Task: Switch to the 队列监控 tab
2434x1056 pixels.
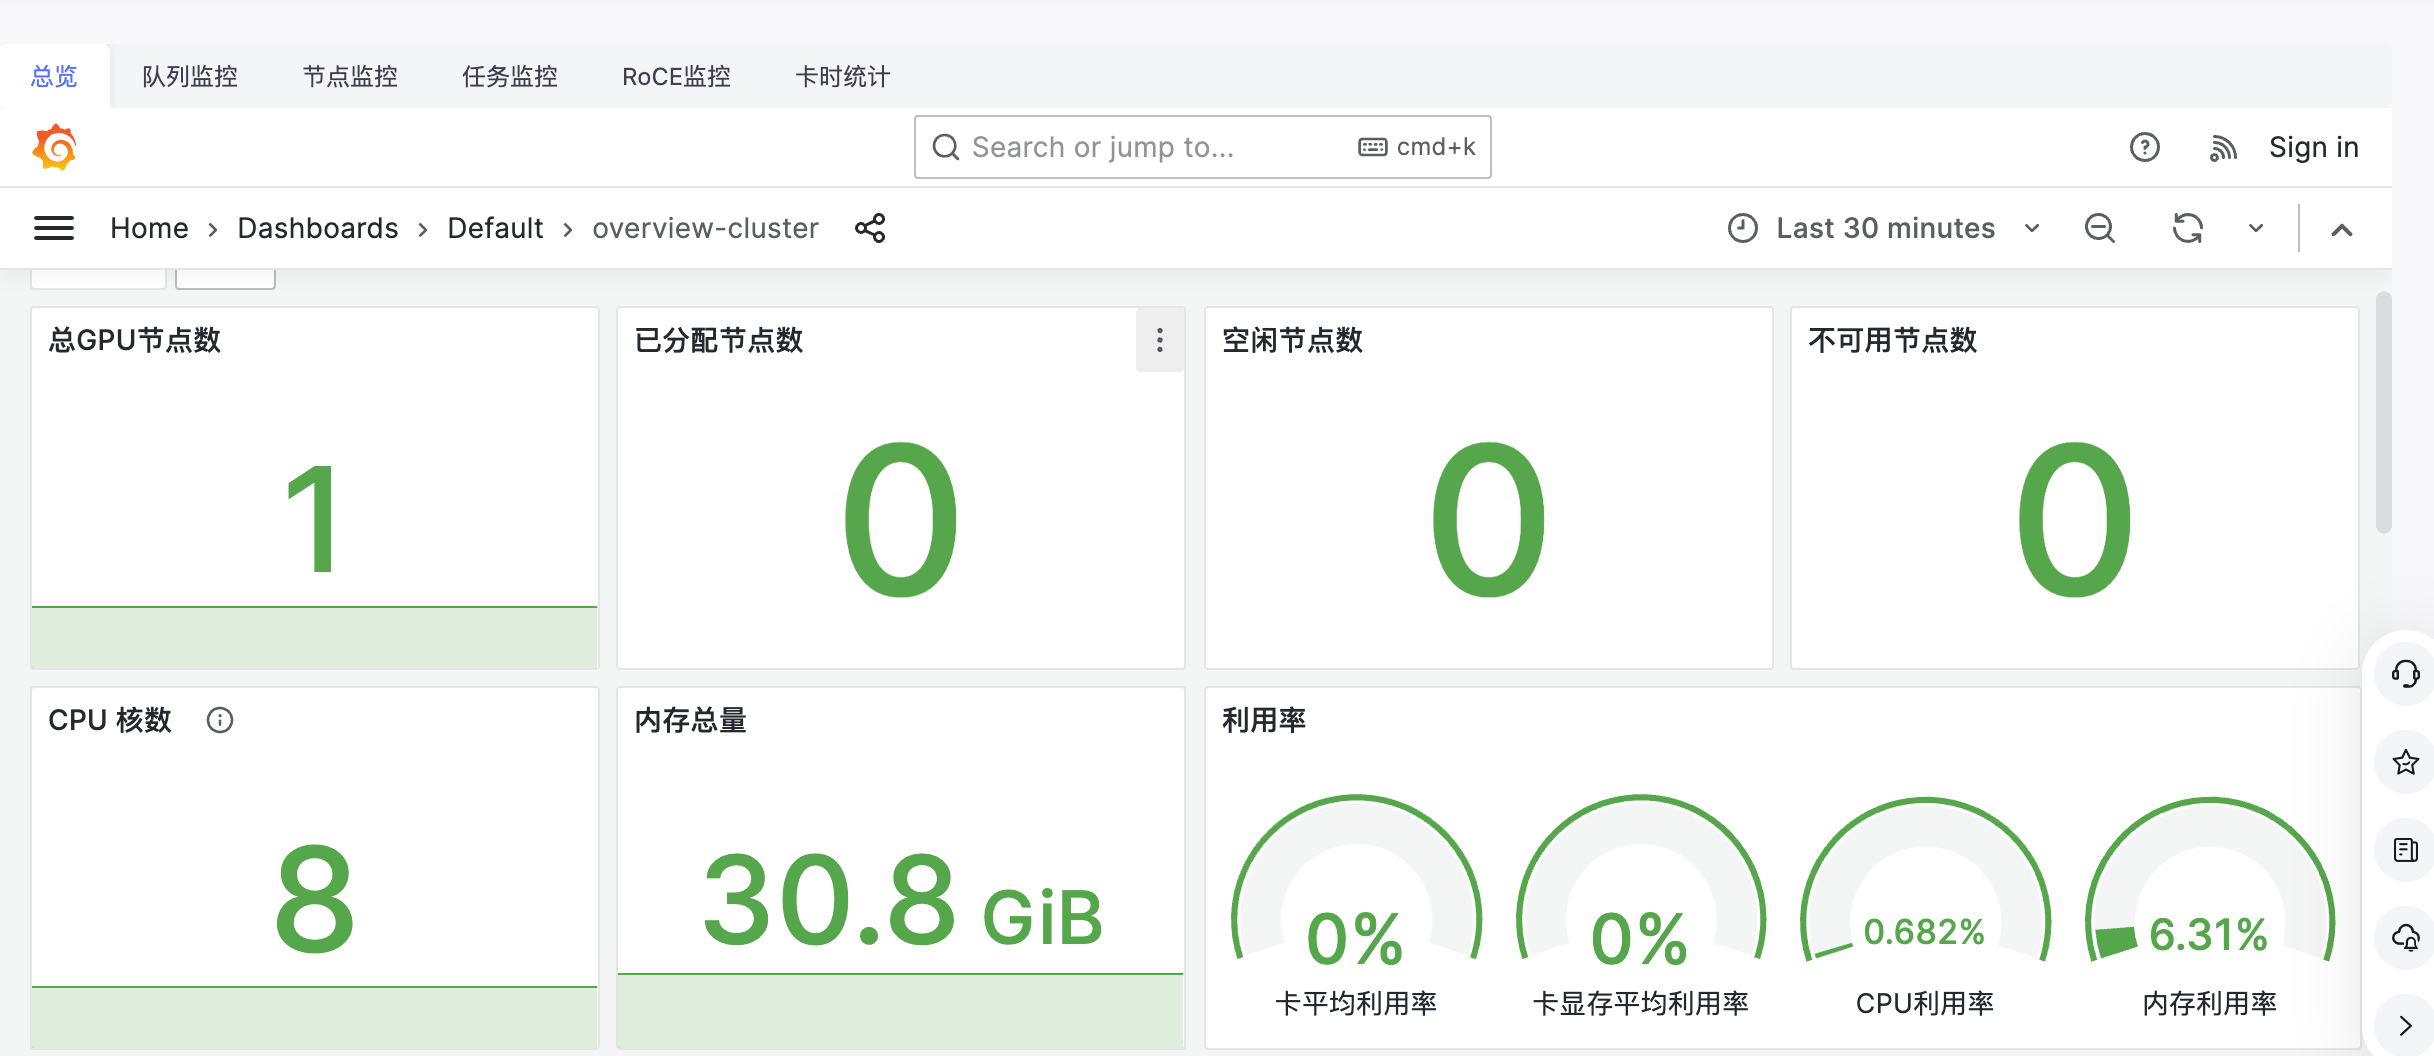Action: pos(190,77)
